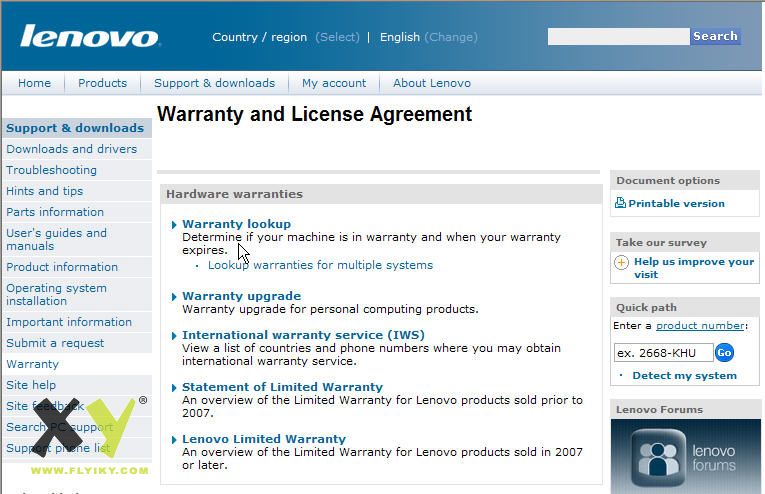Open the Products menu
Viewport: 765px width, 494px height.
(102, 83)
